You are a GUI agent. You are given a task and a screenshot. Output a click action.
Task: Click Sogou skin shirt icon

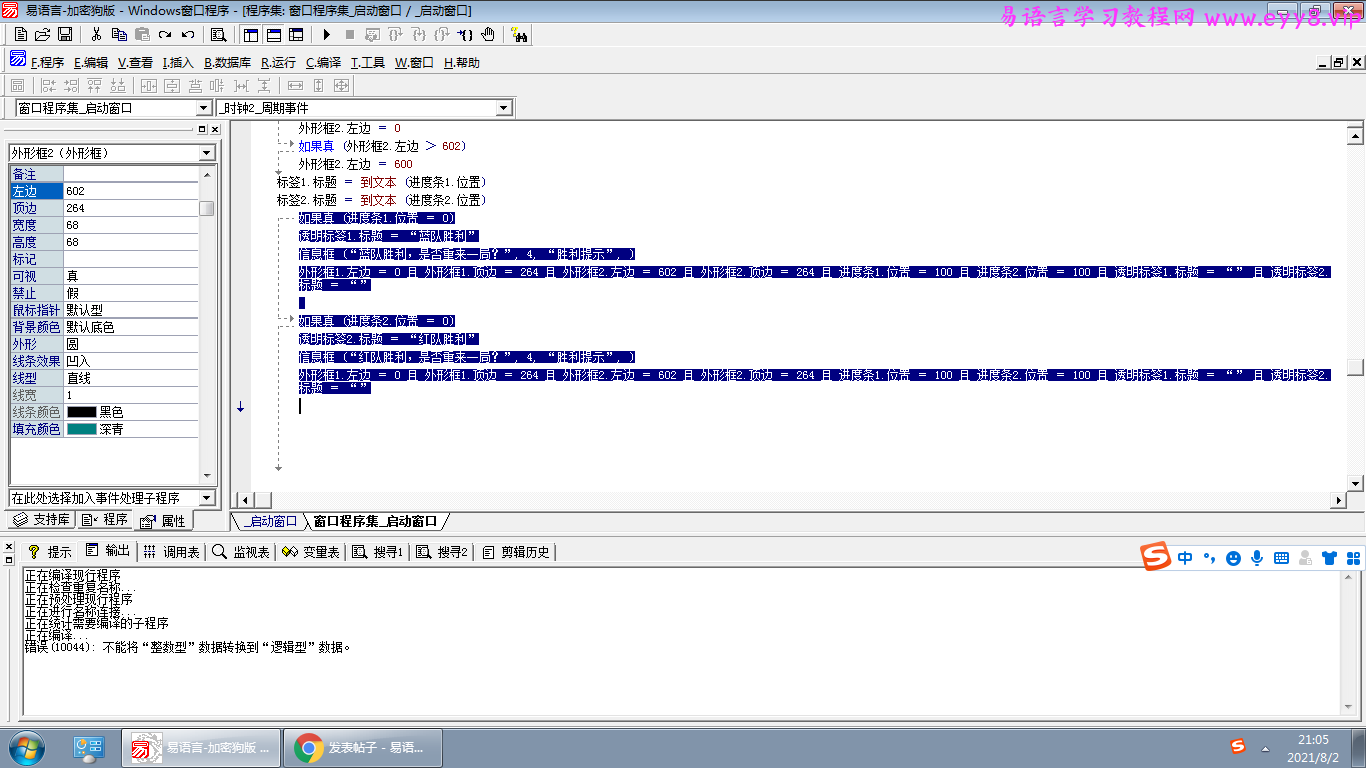pyautogui.click(x=1329, y=558)
